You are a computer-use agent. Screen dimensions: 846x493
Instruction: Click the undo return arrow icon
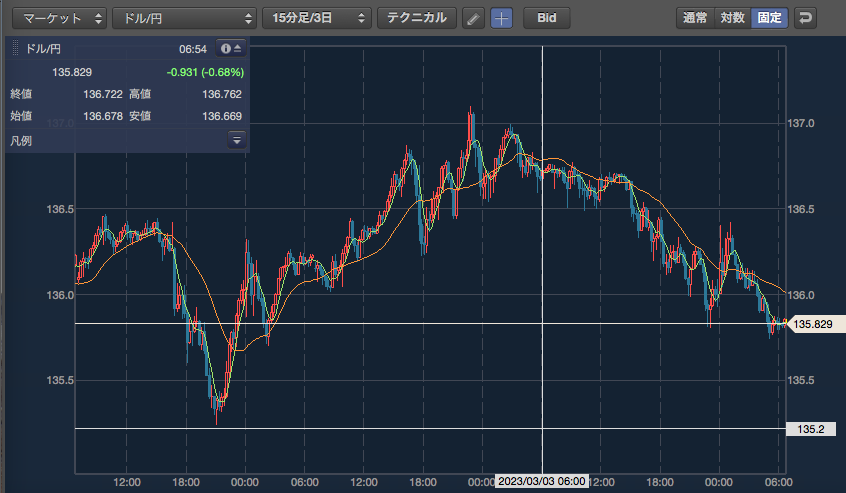[805, 18]
